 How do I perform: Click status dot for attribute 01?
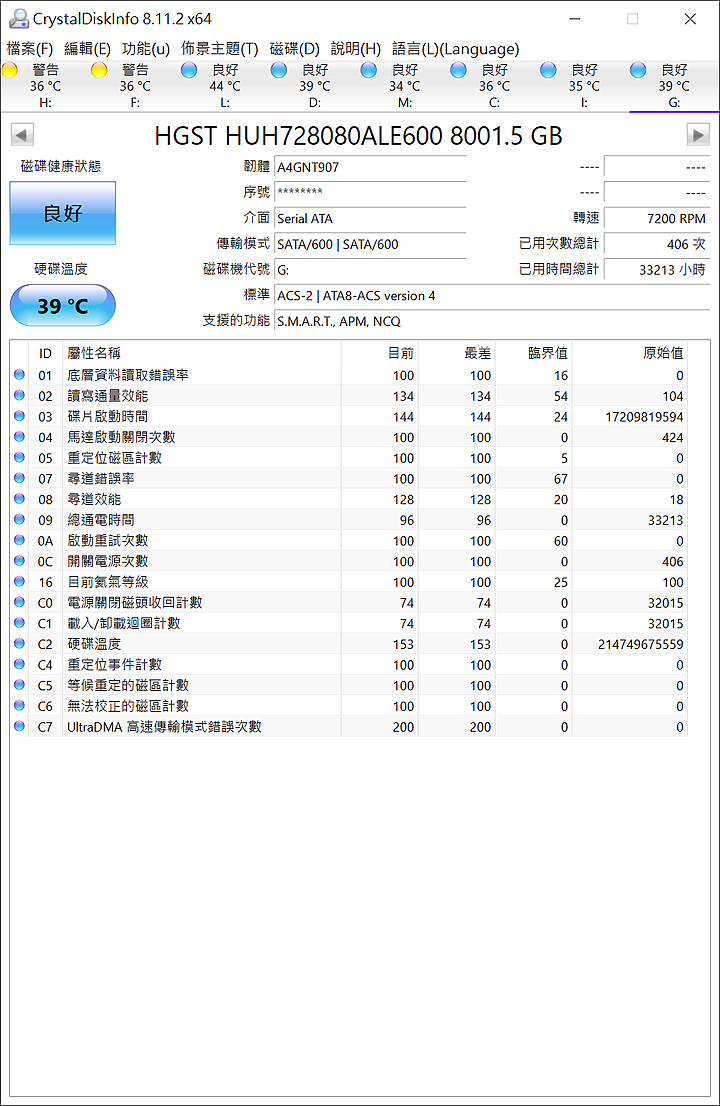tap(20, 375)
